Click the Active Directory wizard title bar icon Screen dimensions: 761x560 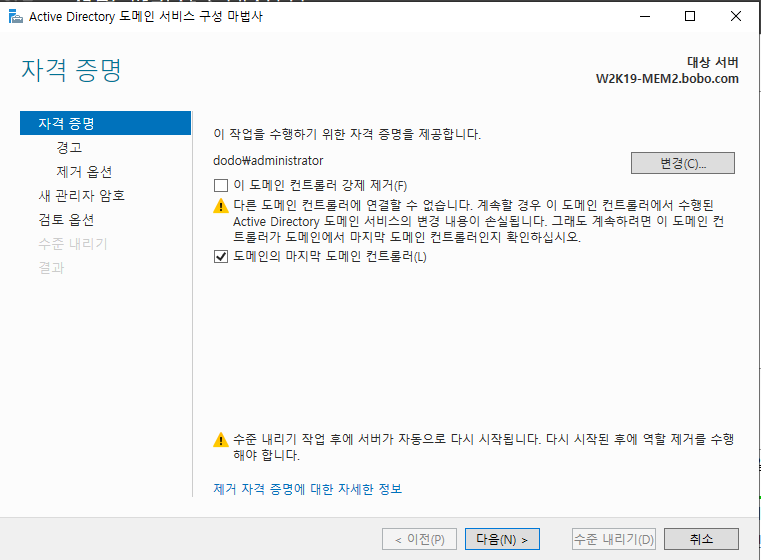coord(16,16)
